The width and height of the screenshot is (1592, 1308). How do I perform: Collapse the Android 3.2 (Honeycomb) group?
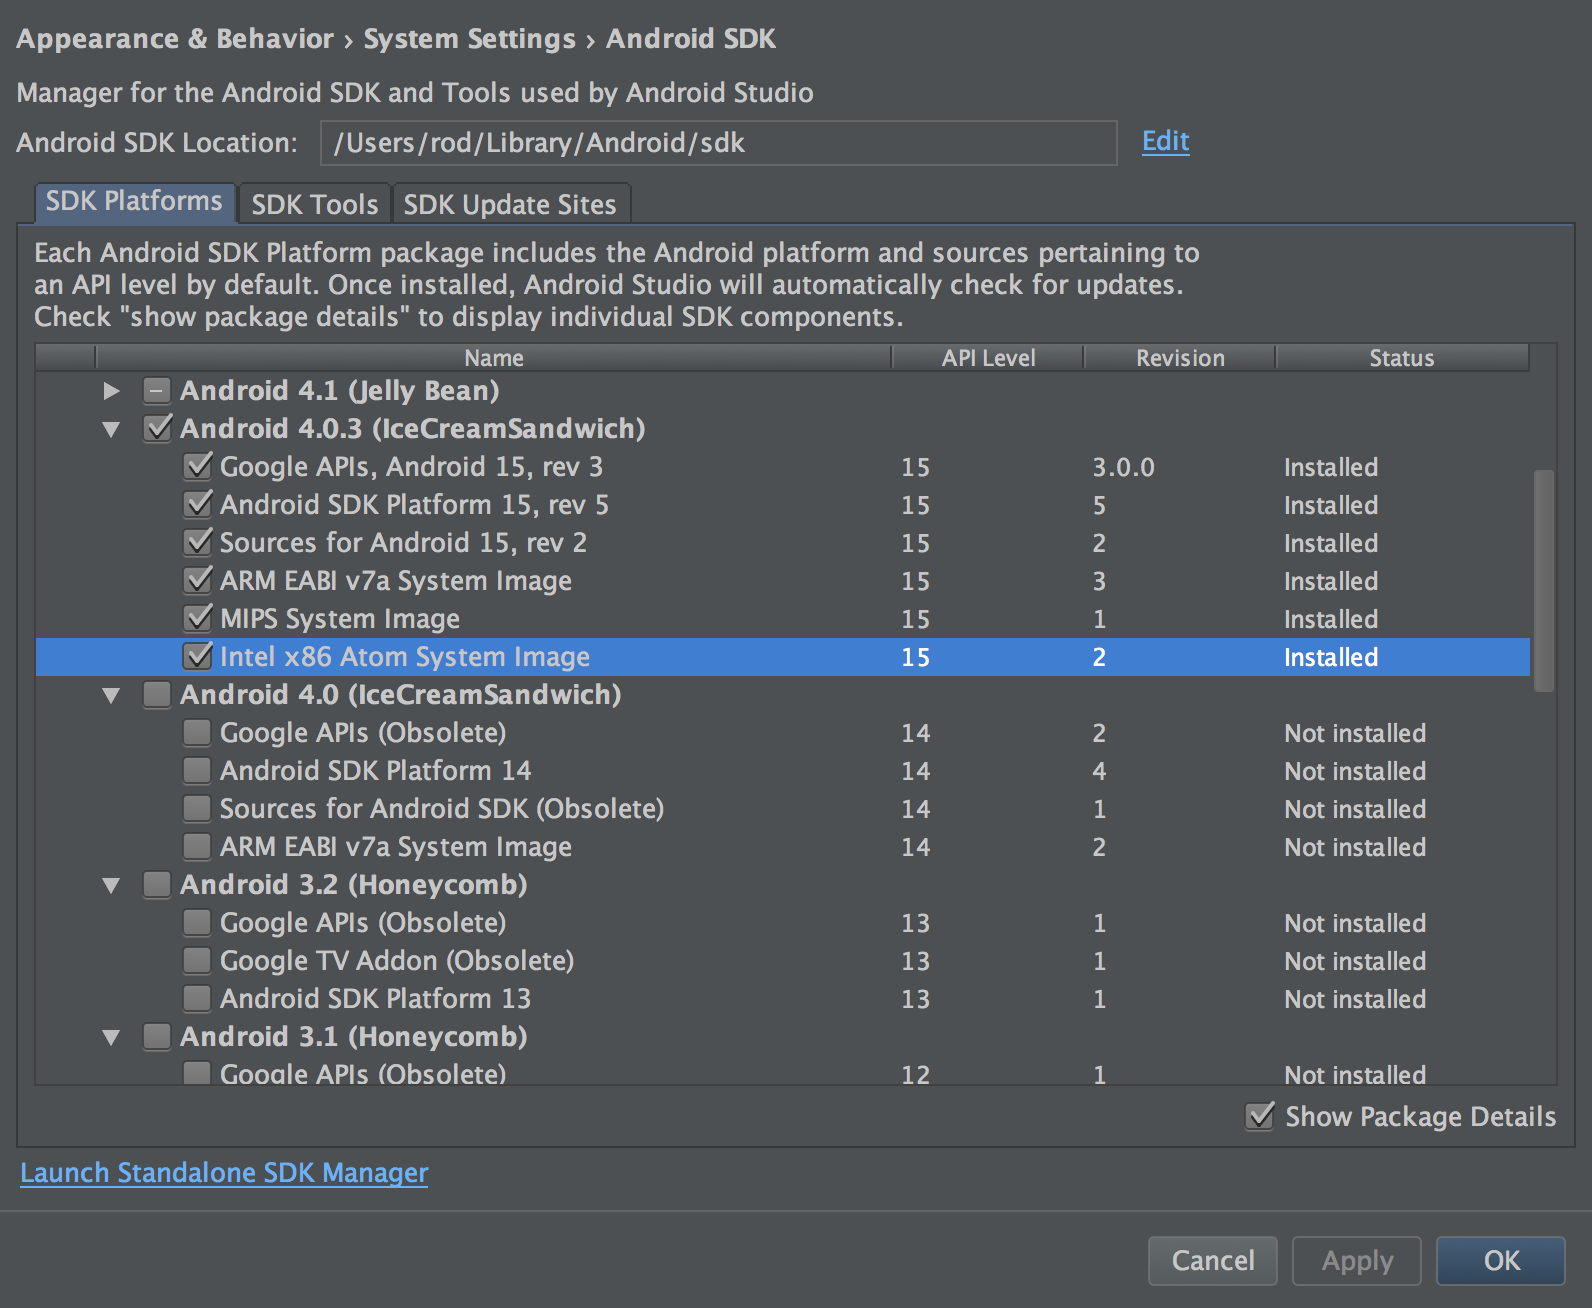[x=111, y=886]
